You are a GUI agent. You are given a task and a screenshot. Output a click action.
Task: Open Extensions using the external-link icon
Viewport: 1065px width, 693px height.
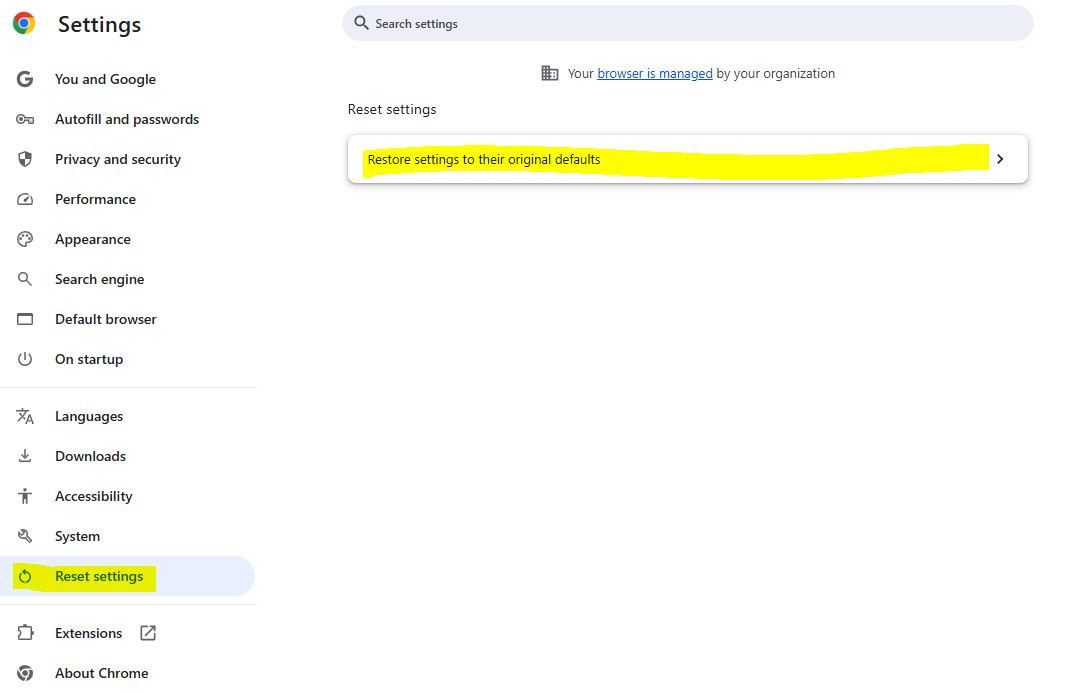(x=147, y=632)
